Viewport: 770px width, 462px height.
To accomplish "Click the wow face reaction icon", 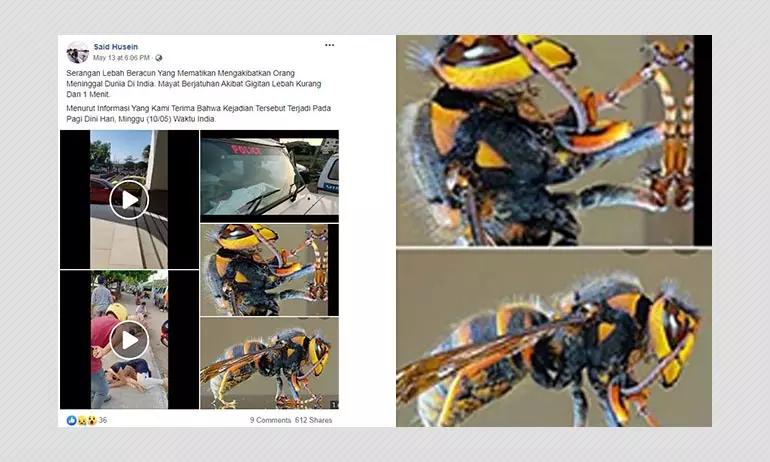I will pos(91,420).
